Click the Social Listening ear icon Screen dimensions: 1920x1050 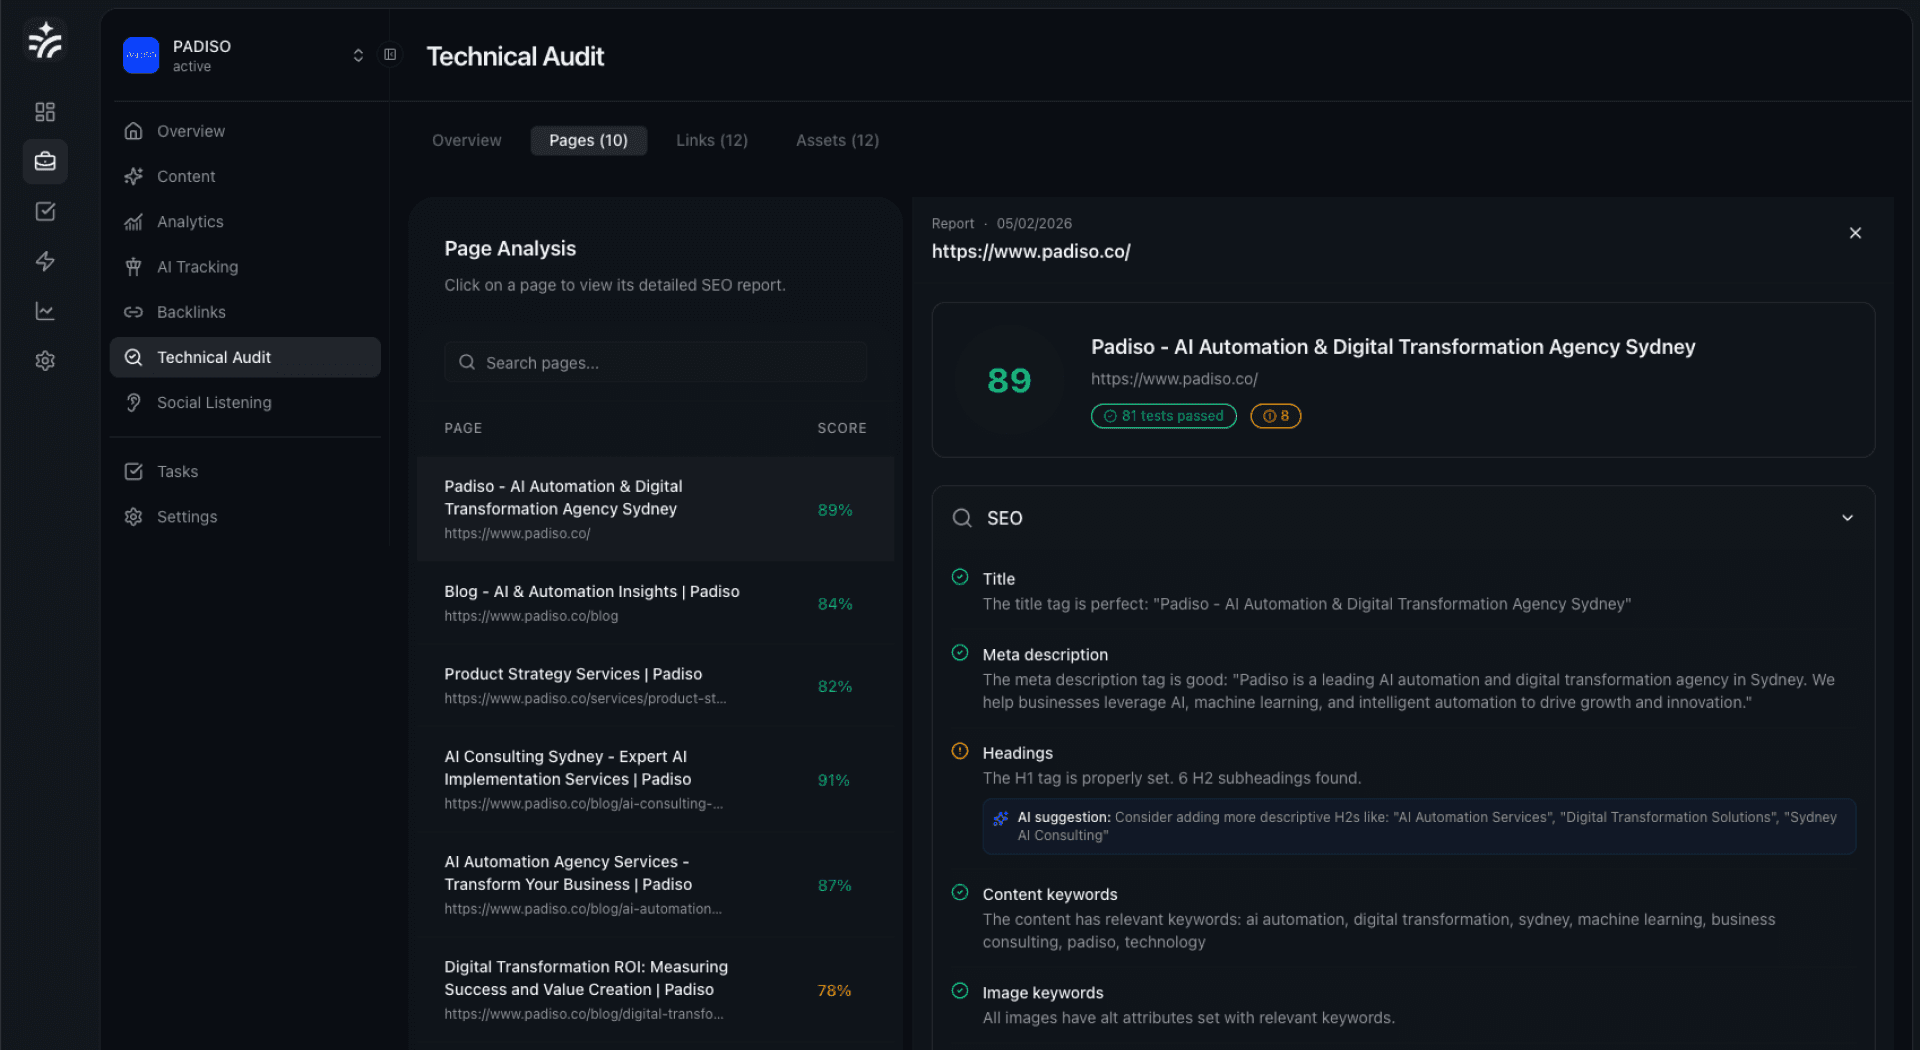point(133,402)
